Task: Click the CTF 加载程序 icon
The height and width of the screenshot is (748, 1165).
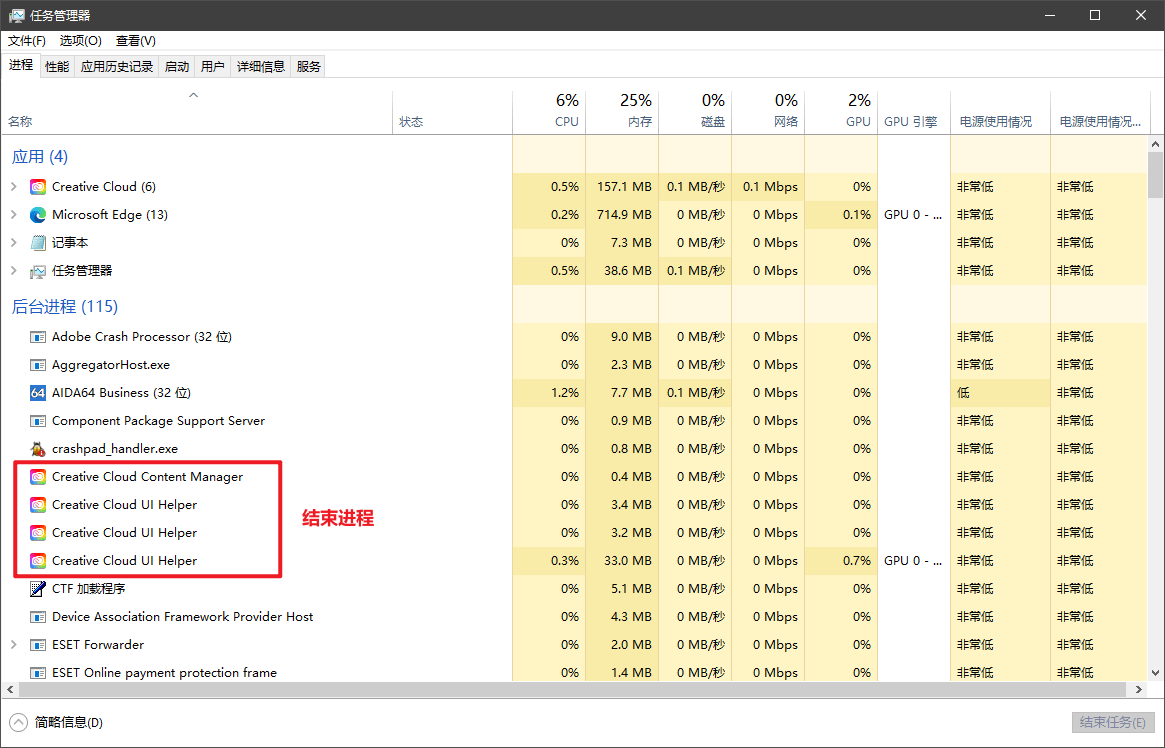Action: [38, 589]
